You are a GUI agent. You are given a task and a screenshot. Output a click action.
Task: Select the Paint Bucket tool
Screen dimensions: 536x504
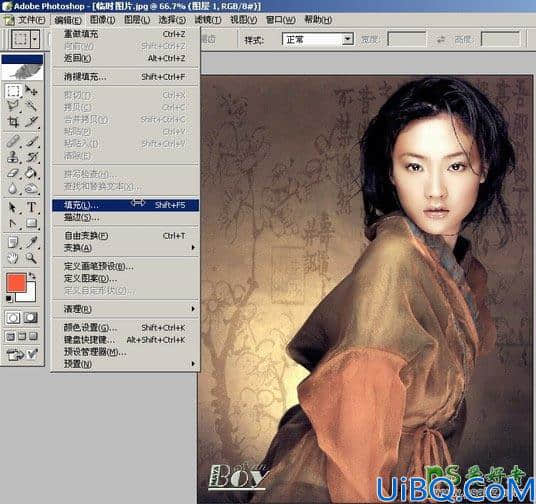31,173
